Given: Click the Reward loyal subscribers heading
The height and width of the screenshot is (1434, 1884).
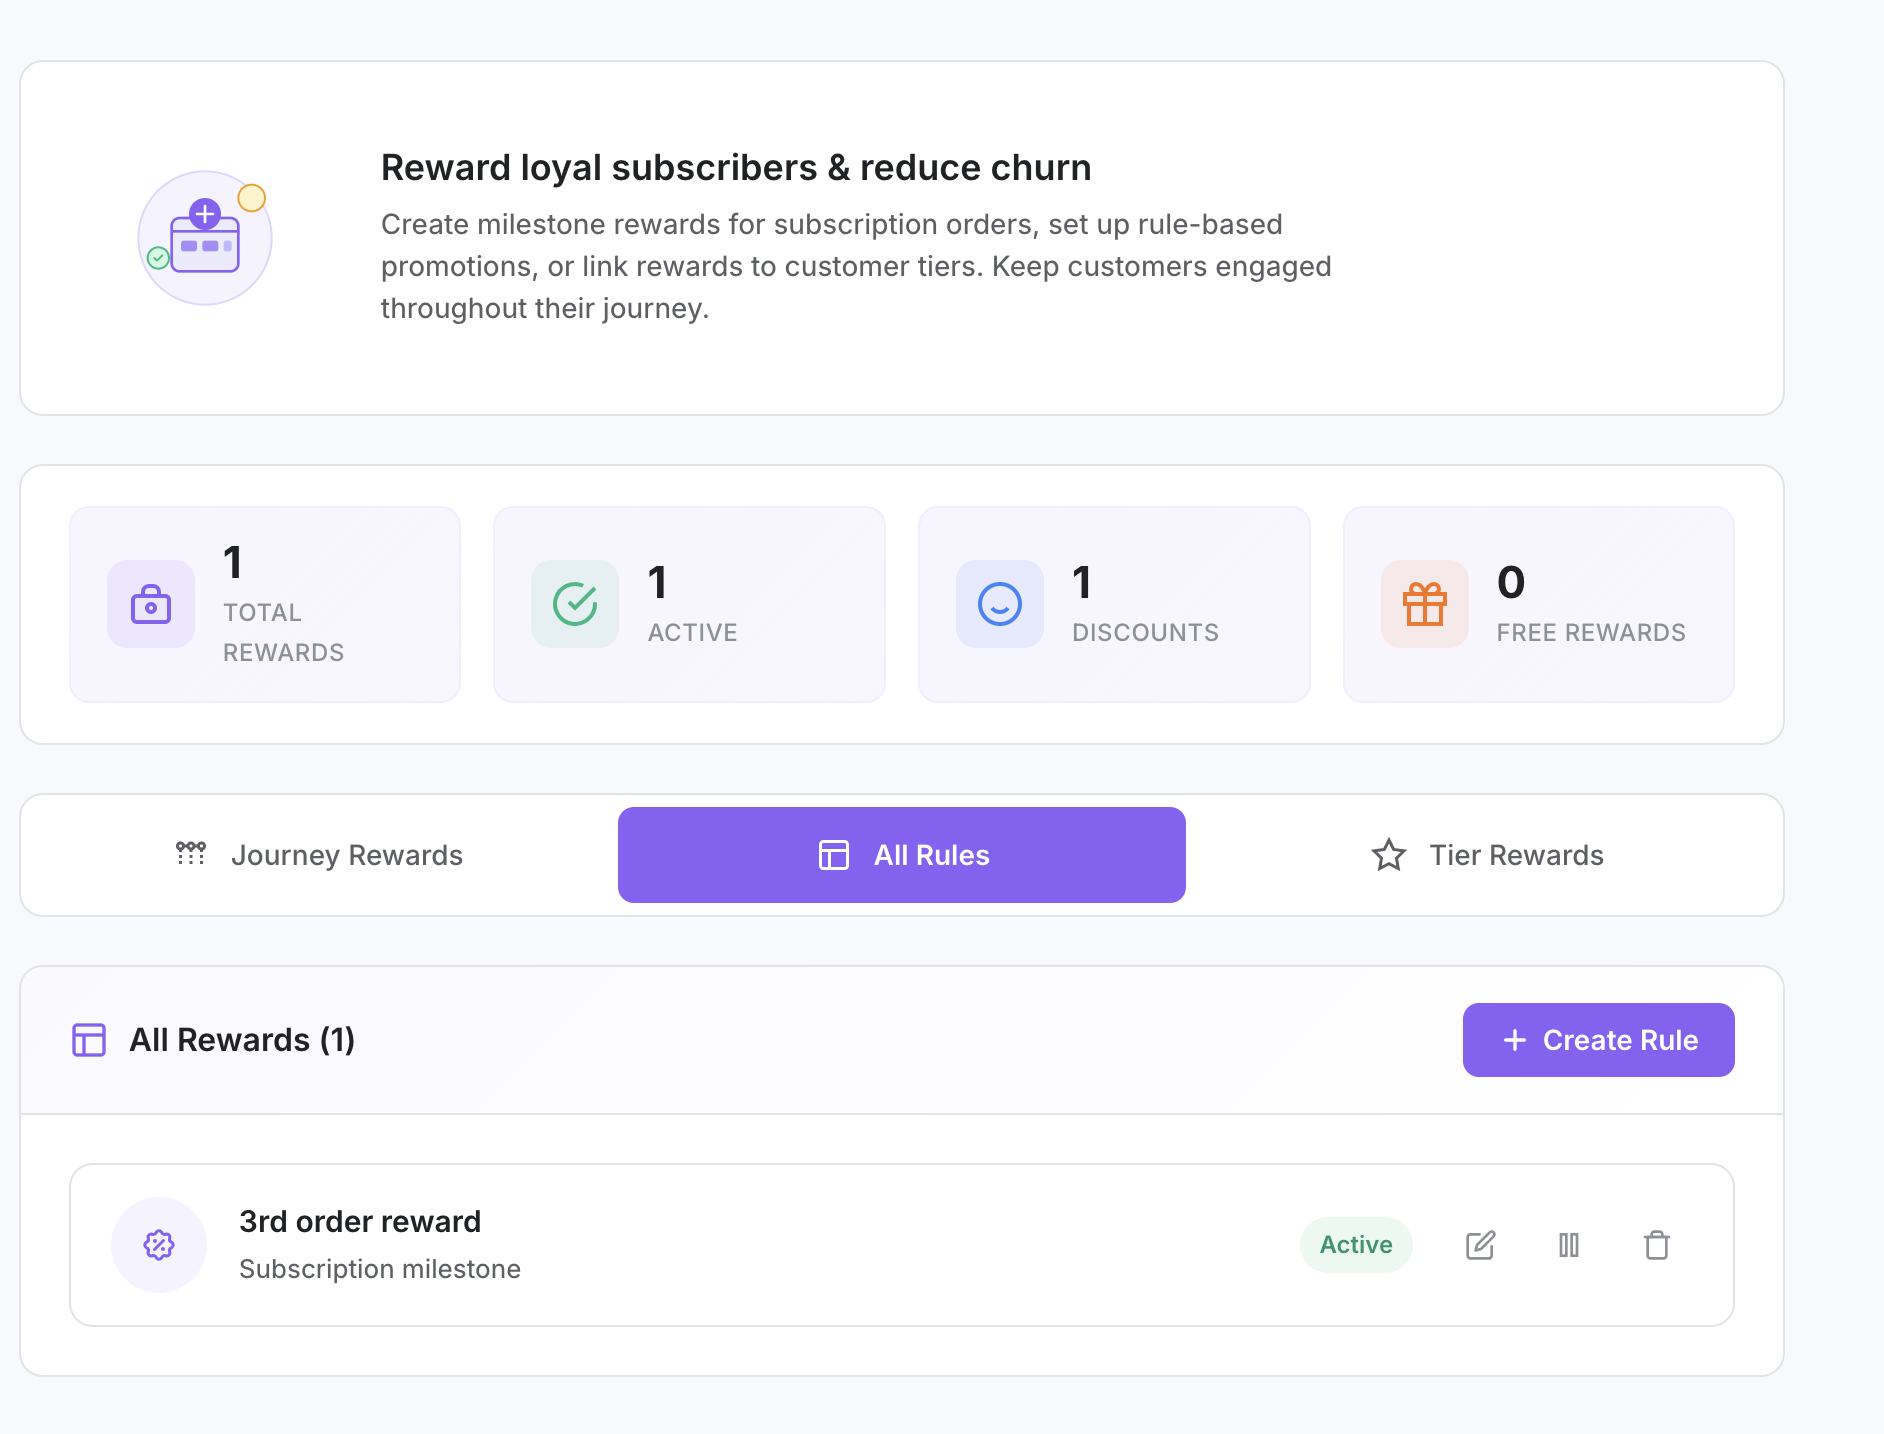Looking at the screenshot, I should (736, 168).
